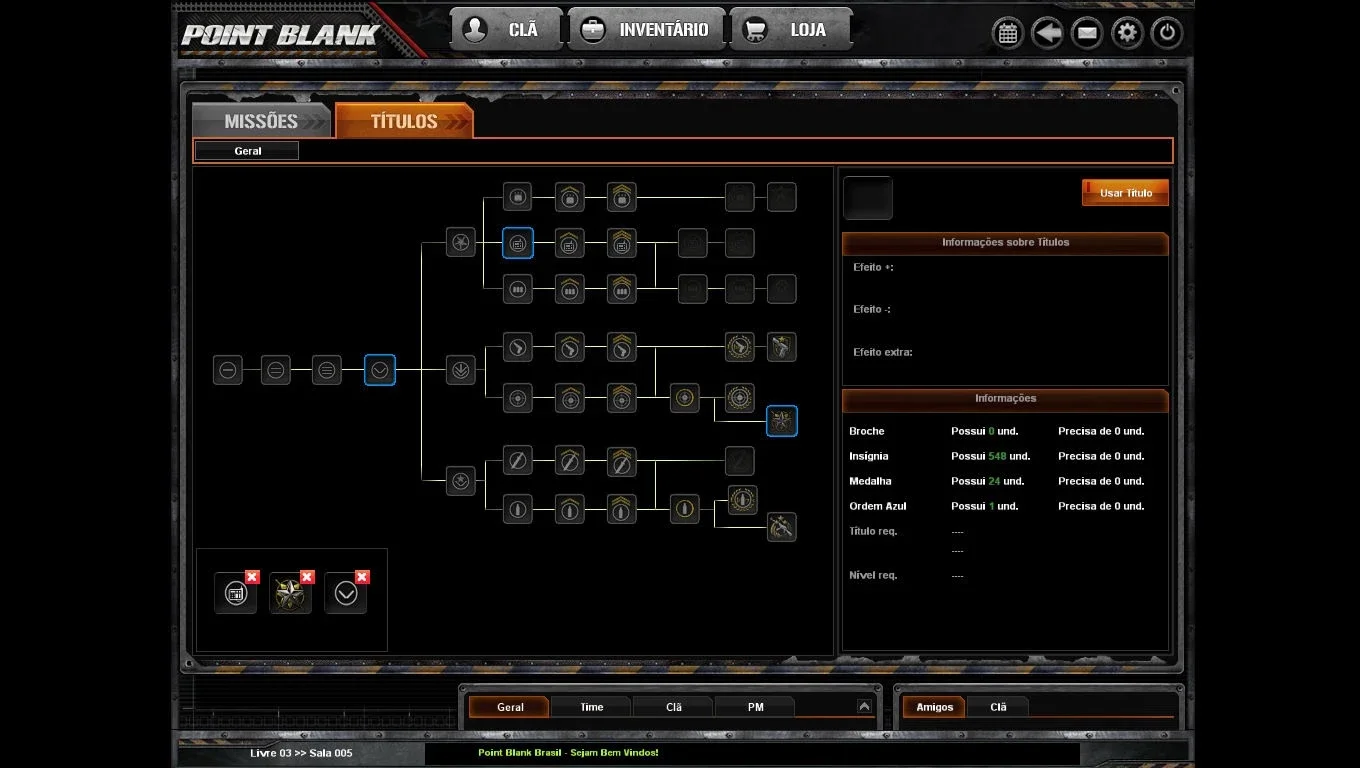Viewport: 1360px width, 768px height.
Task: Select the starburst branch title icon
Action: (460, 241)
